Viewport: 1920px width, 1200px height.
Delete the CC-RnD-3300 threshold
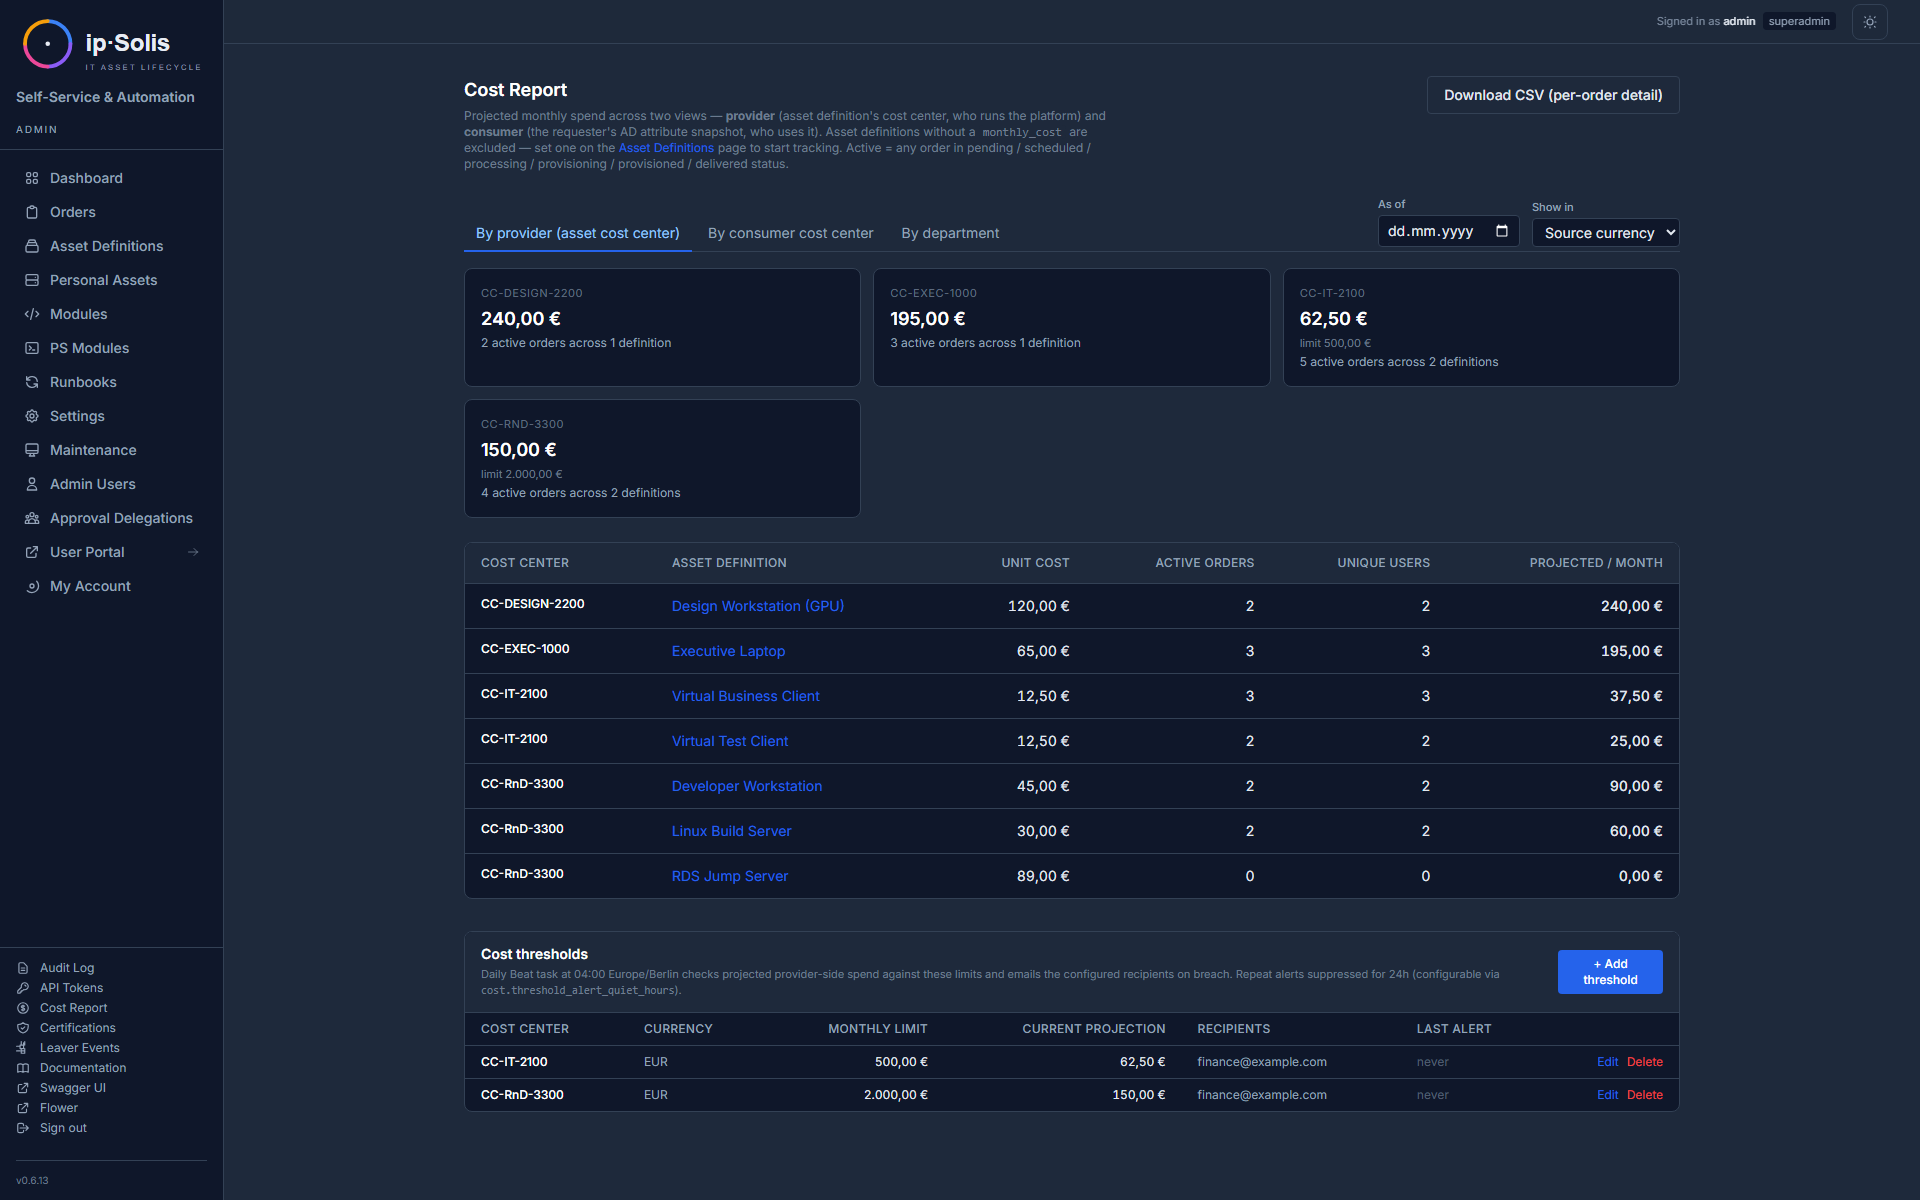1644,1095
